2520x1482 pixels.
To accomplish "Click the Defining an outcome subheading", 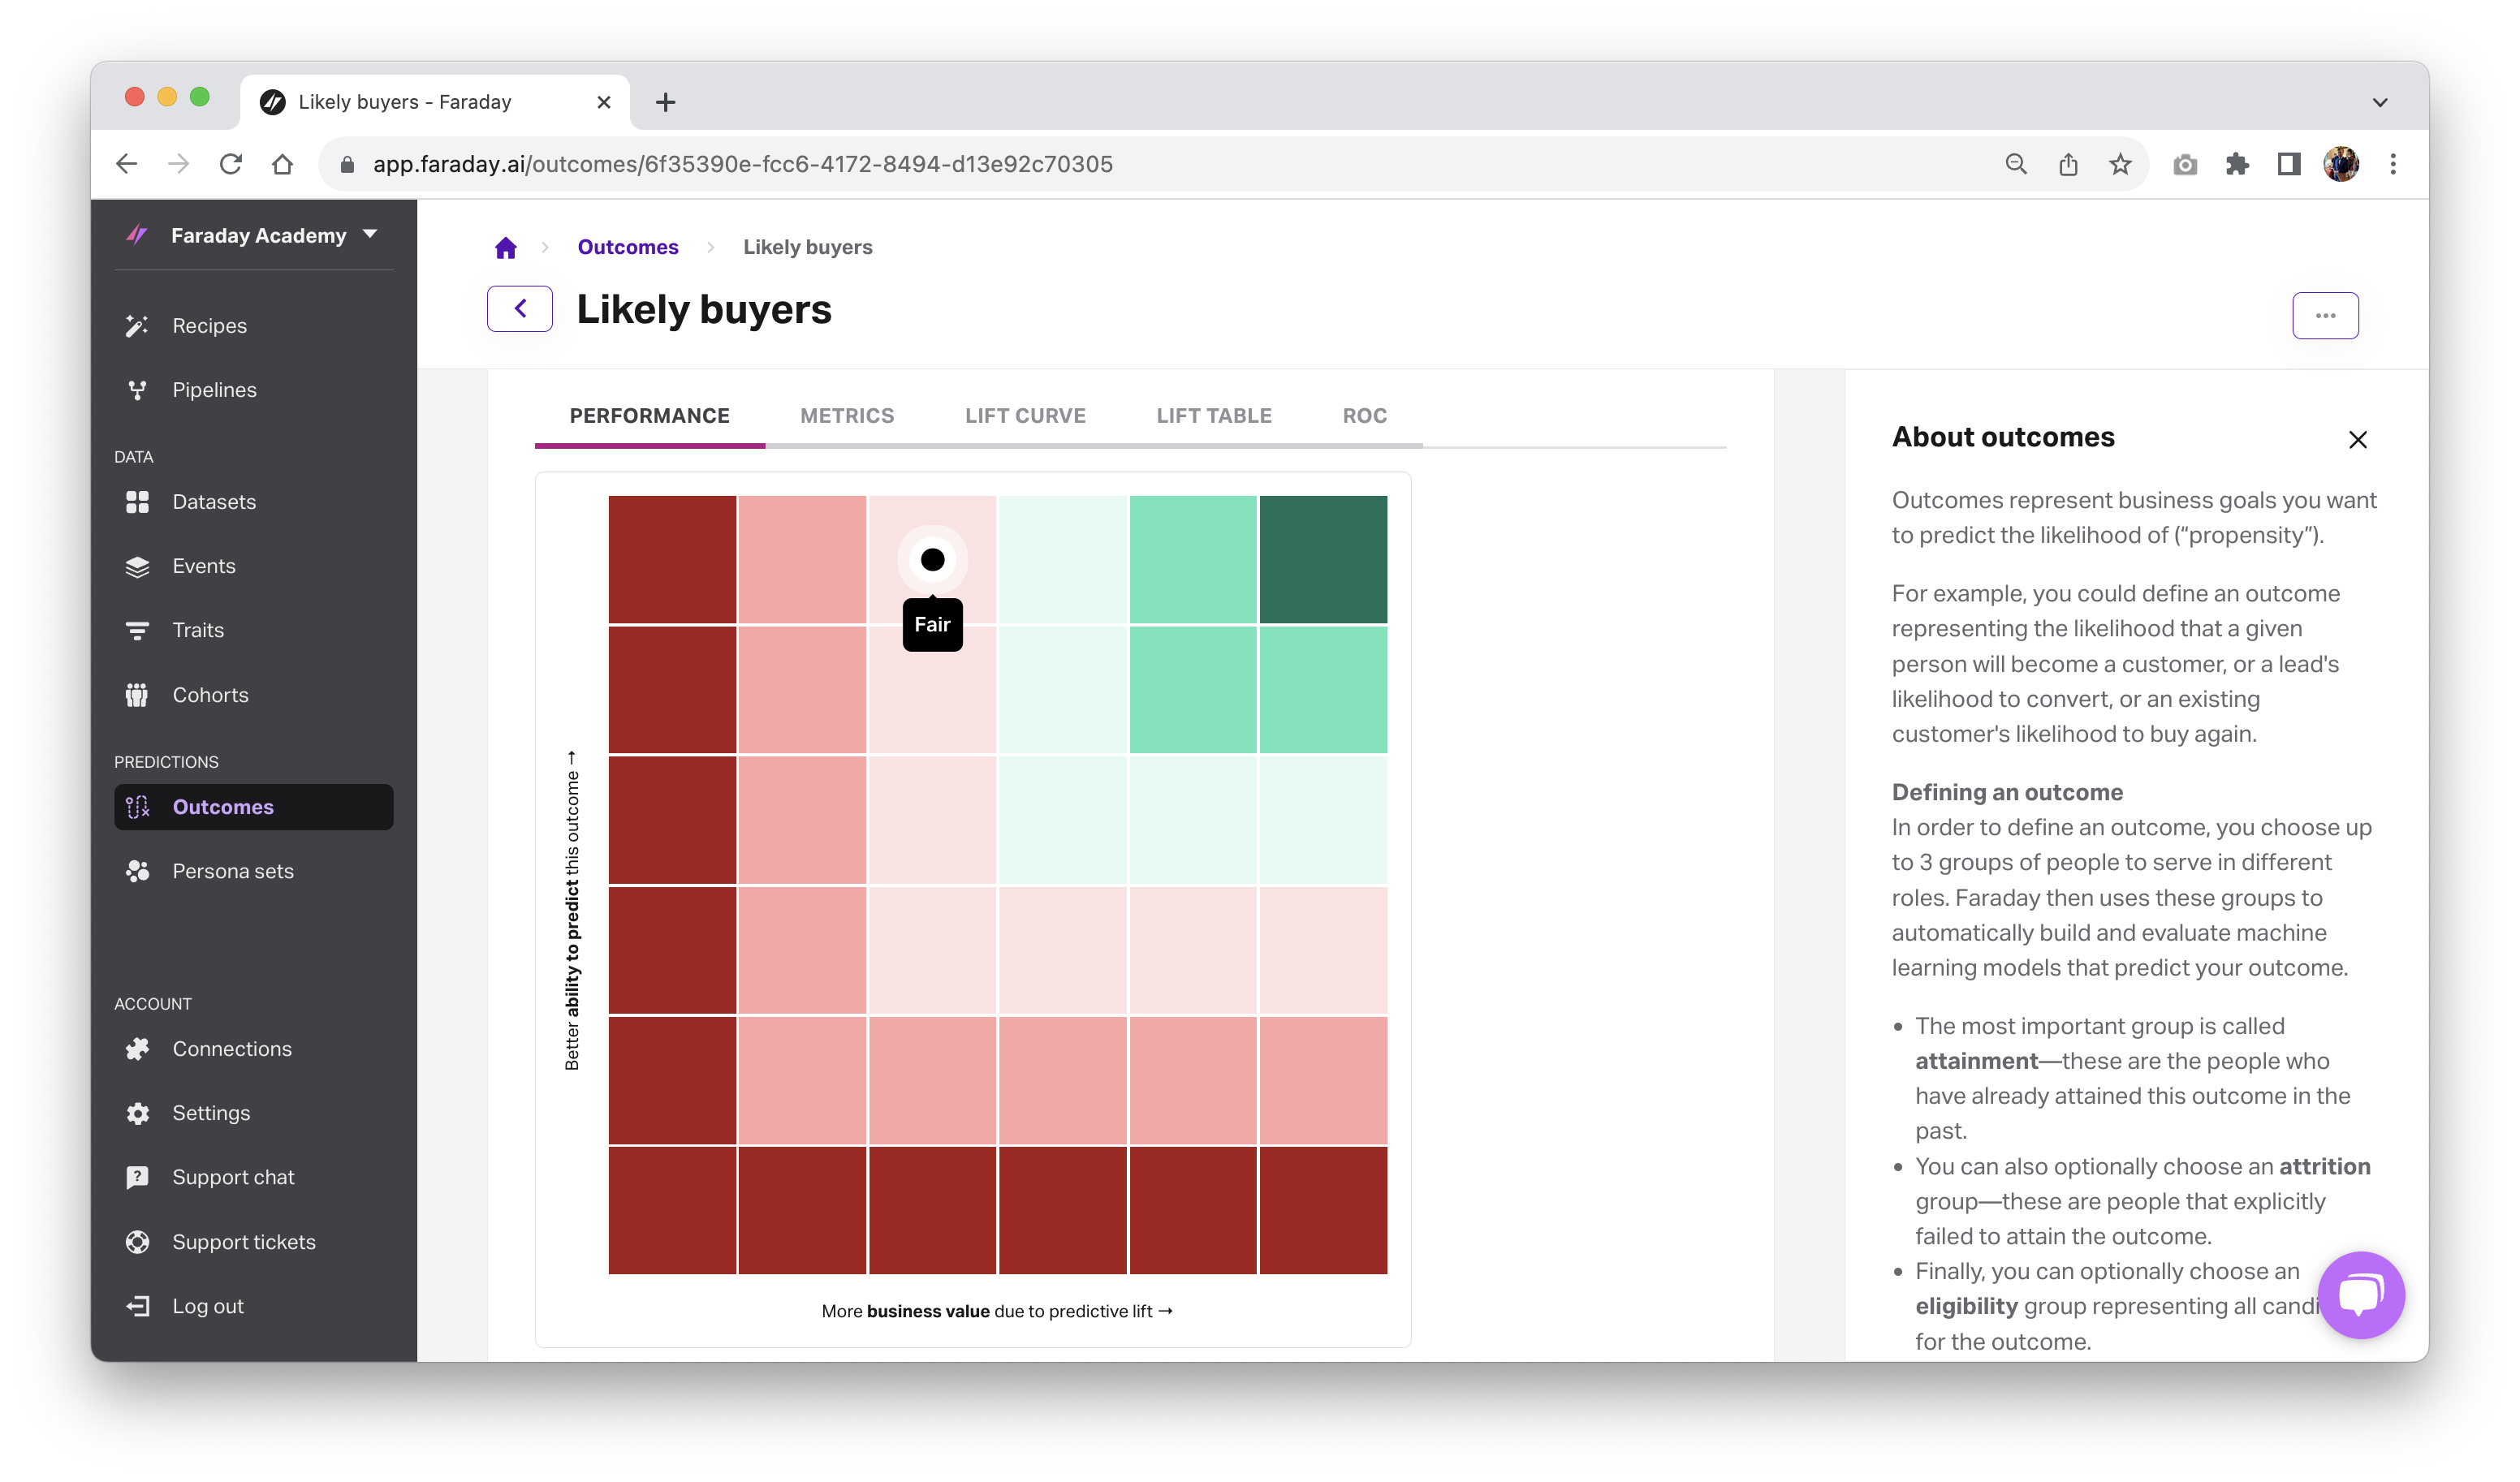I will pyautogui.click(x=2007, y=792).
